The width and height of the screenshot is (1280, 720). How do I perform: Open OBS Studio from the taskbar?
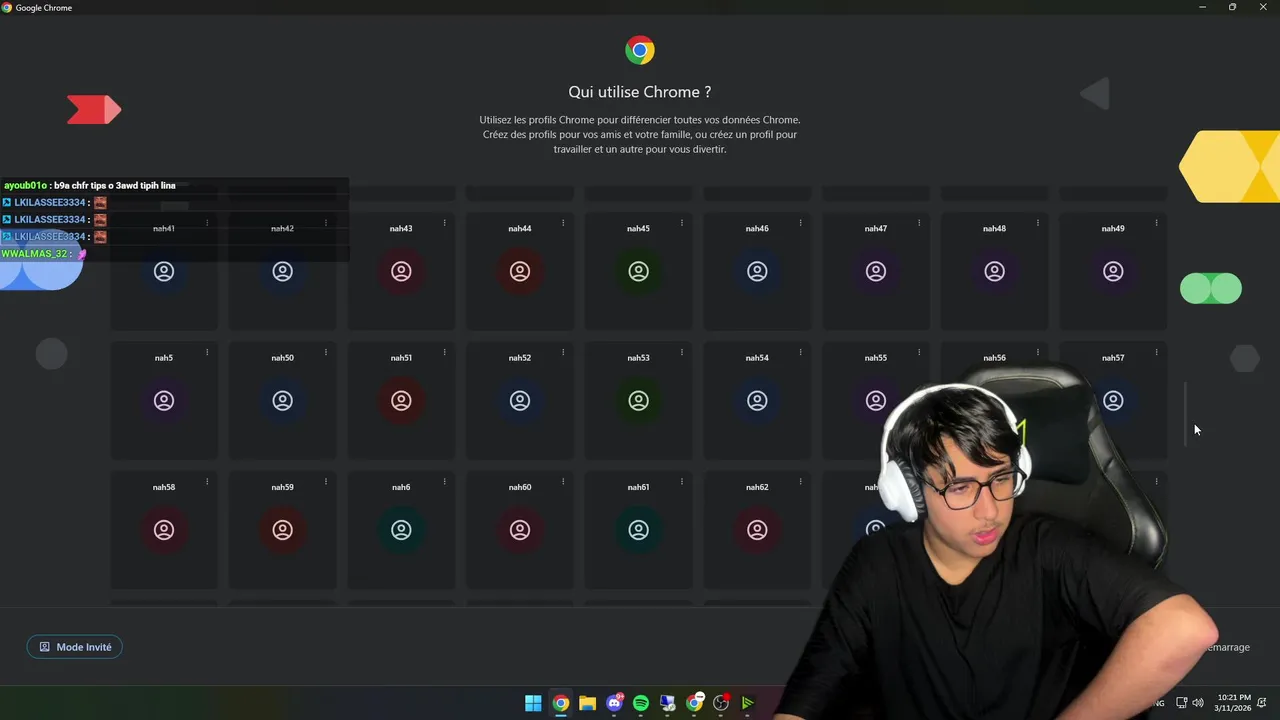coord(721,703)
